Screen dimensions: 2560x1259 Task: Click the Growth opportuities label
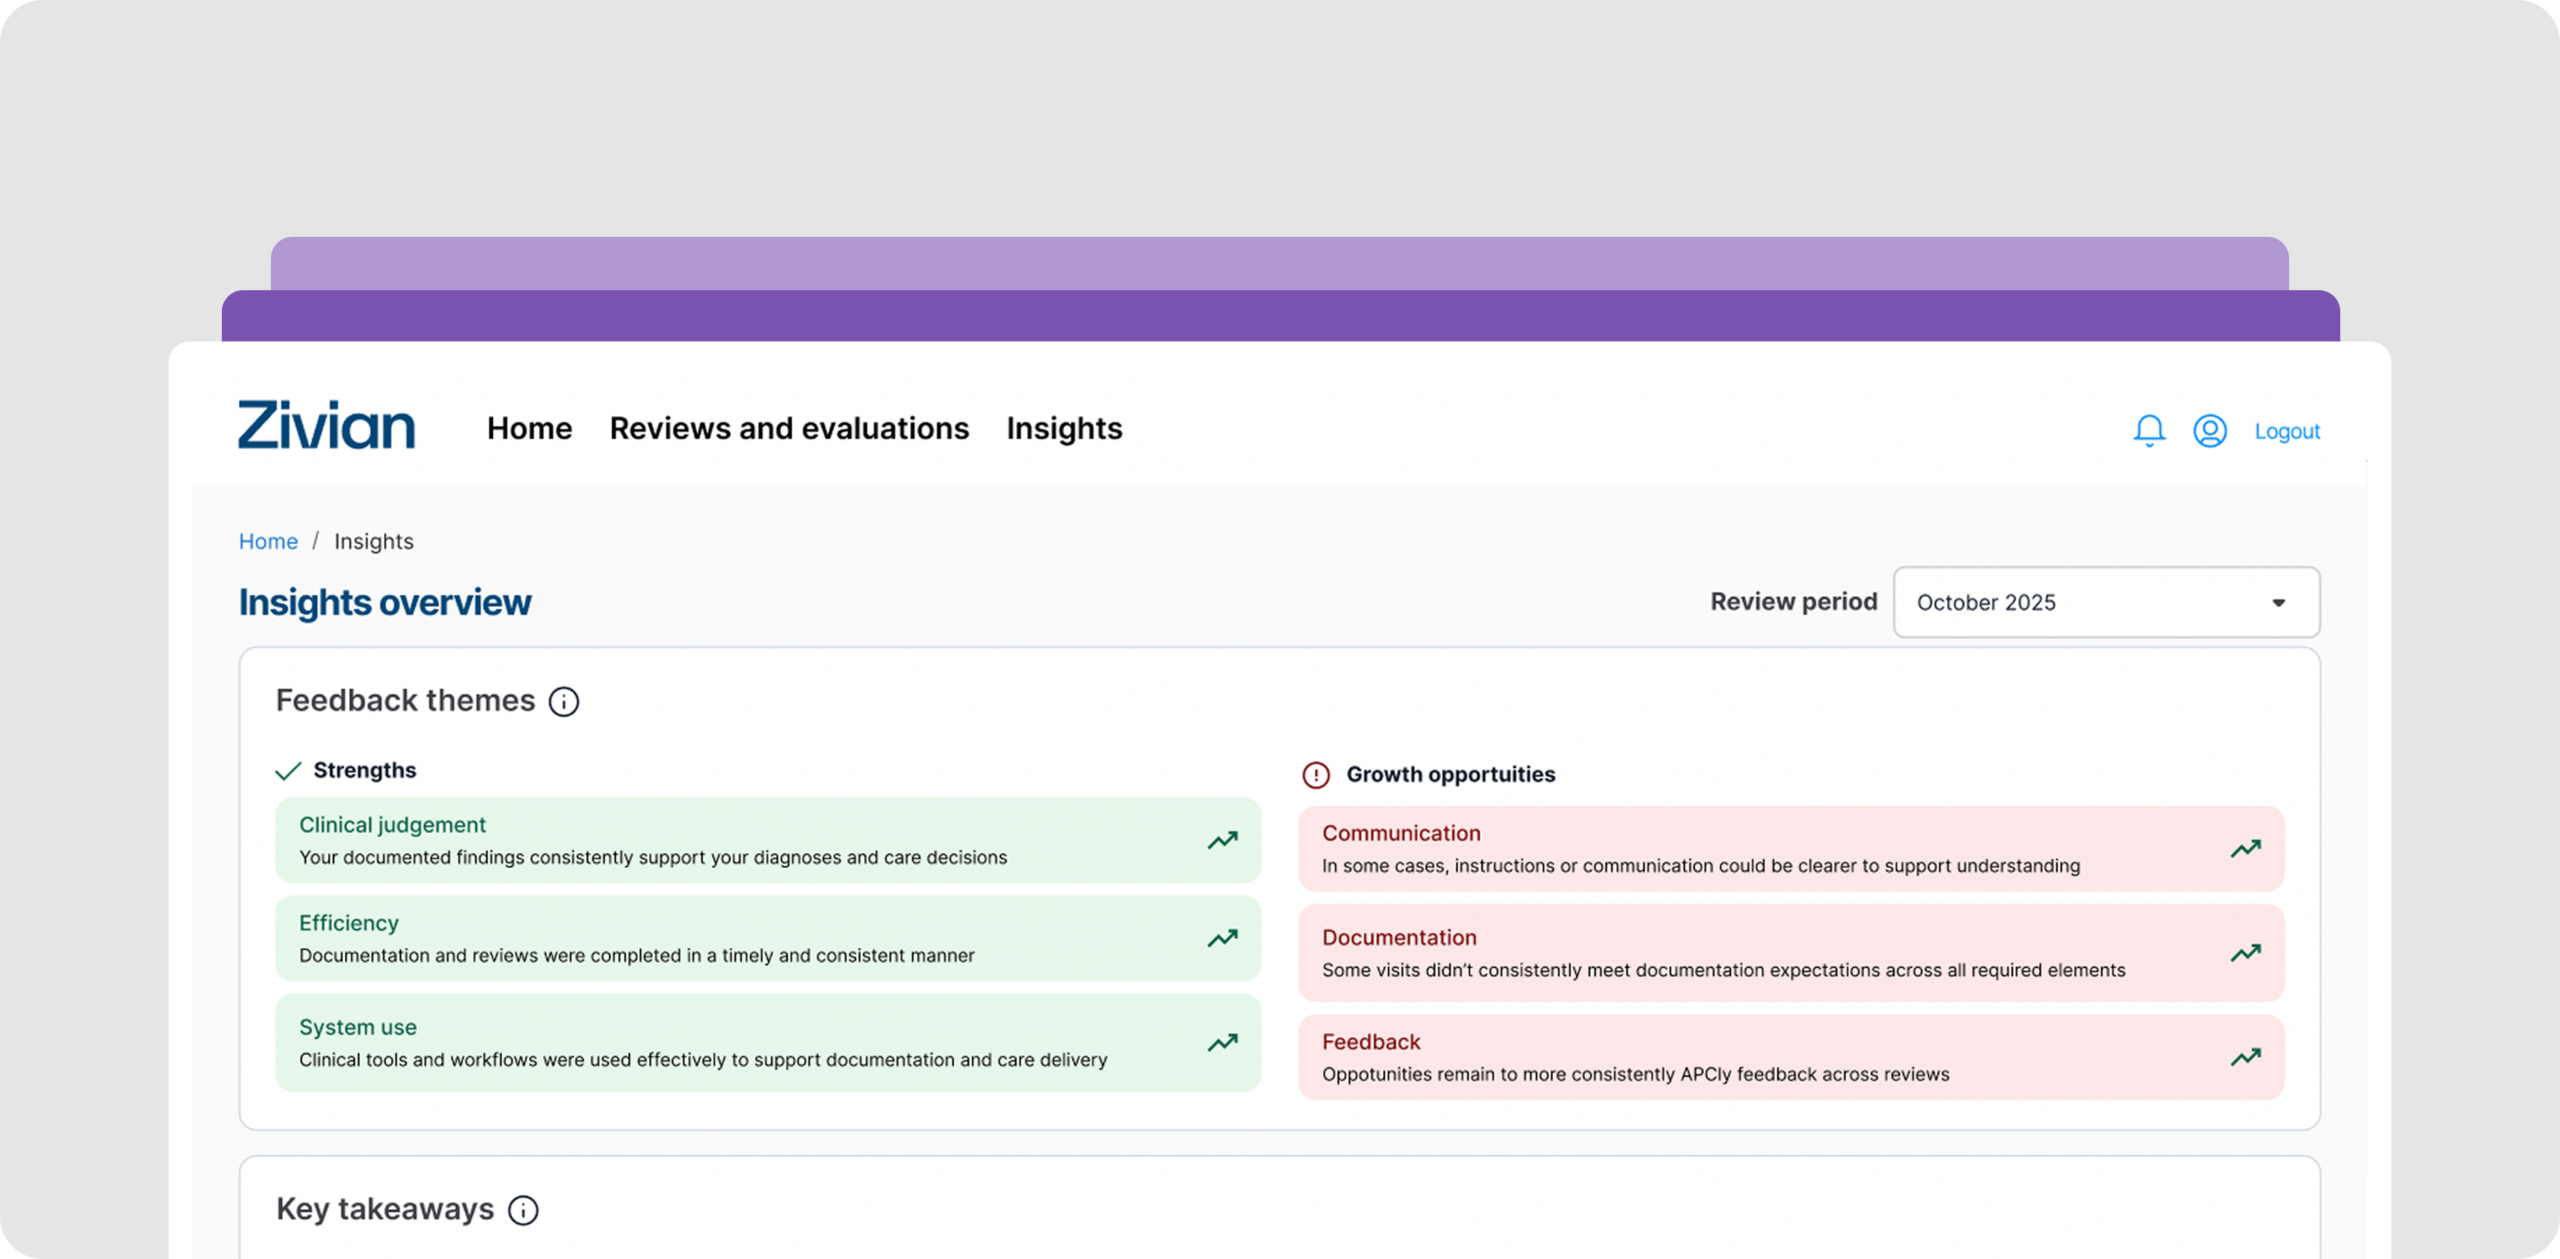tap(1451, 774)
